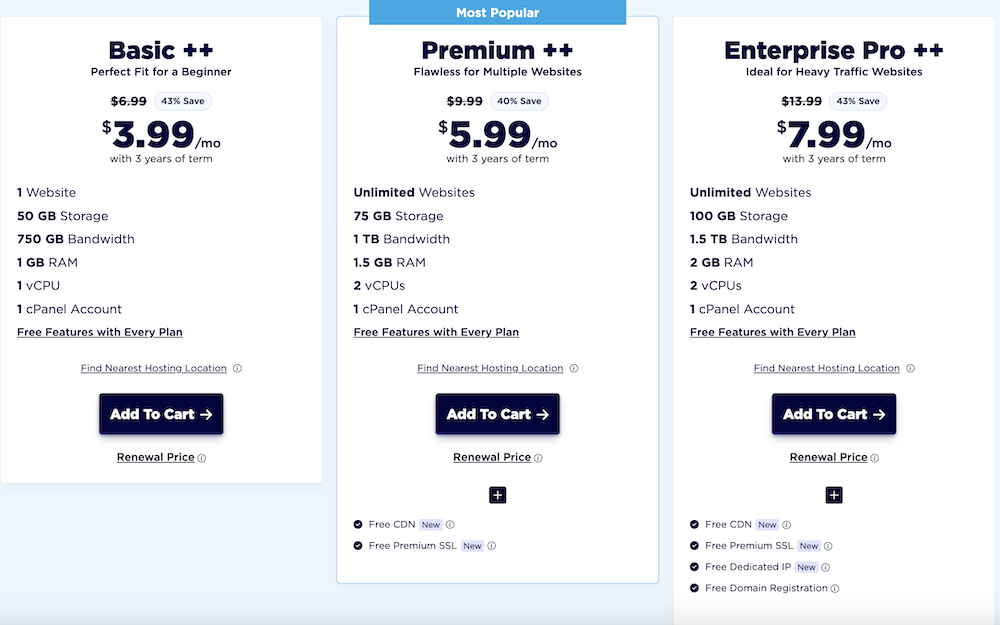Add Premium ++ plan to cart
1000x625 pixels.
coord(497,414)
